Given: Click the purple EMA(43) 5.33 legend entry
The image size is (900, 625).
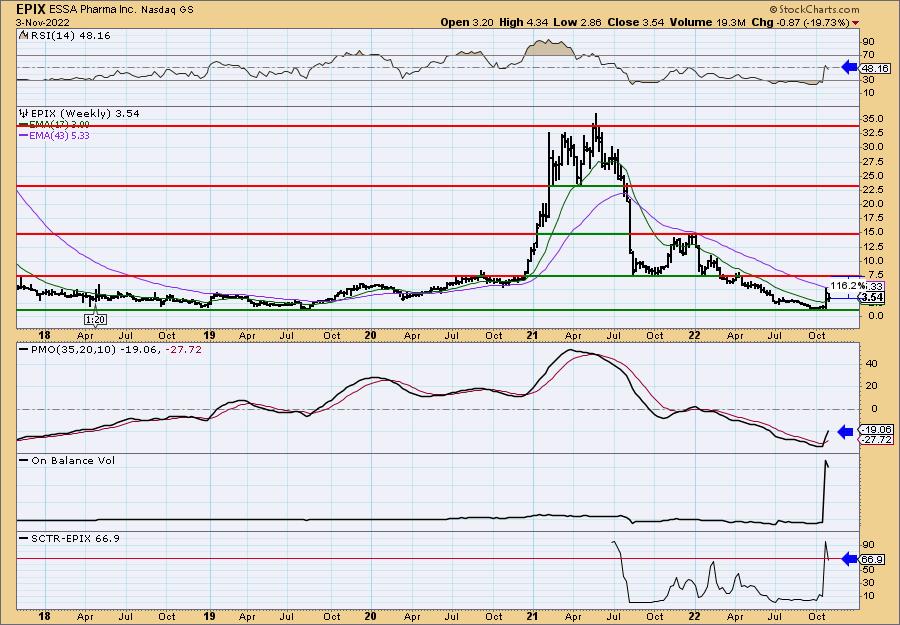Looking at the screenshot, I should tap(55, 135).
